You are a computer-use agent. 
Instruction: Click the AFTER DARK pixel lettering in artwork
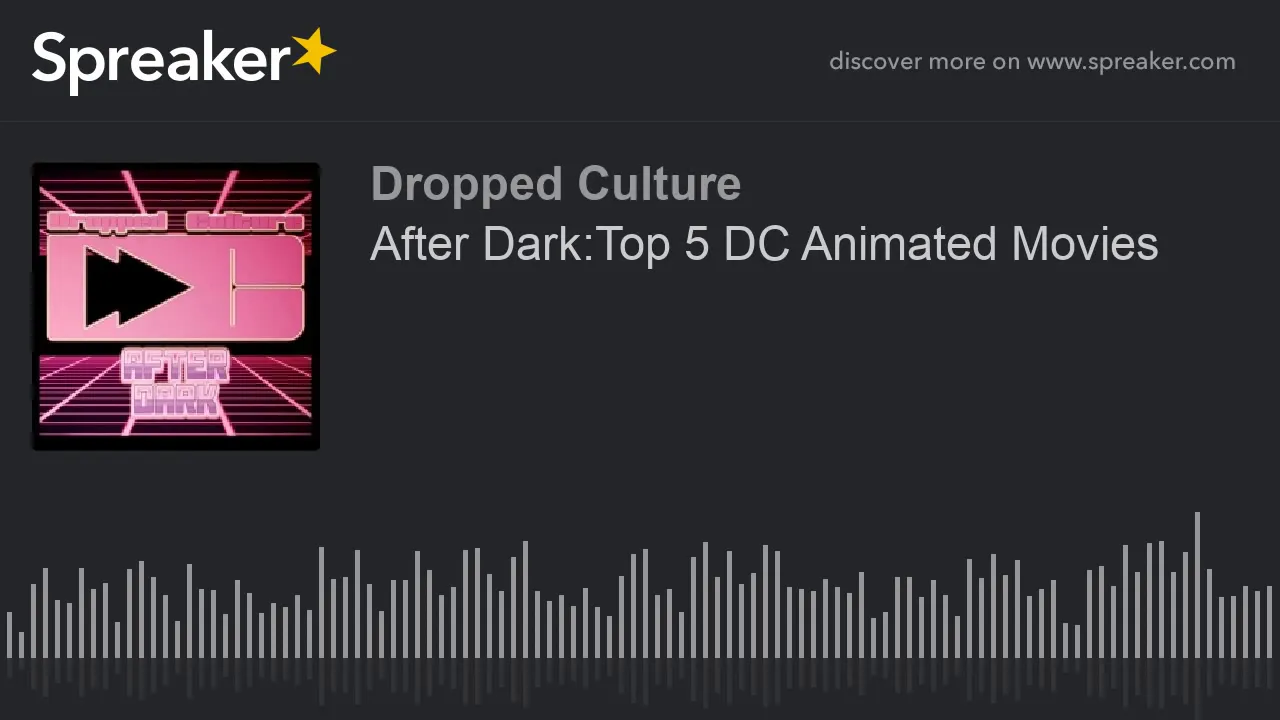175,382
